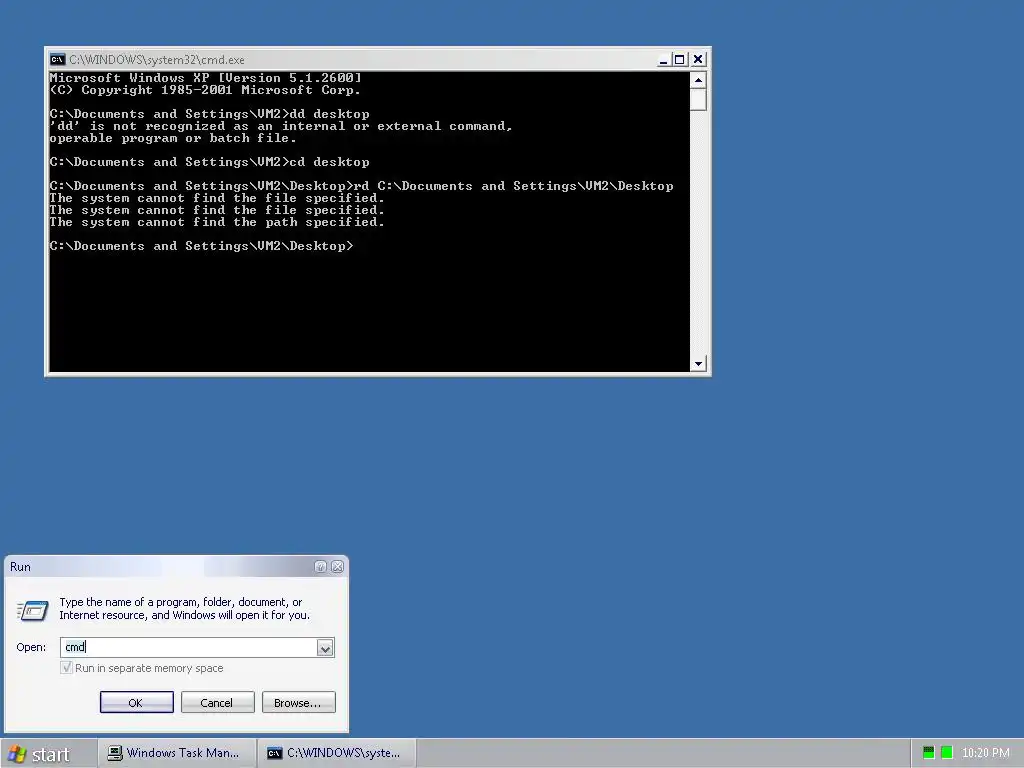Close the cmd.exe window
This screenshot has width=1024, height=768.
pos(698,59)
